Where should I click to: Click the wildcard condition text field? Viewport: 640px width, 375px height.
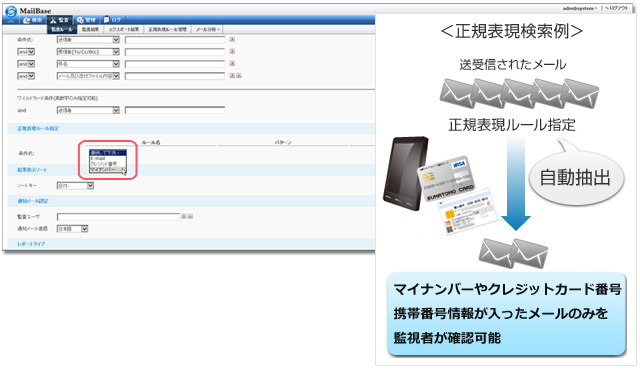coord(175,110)
